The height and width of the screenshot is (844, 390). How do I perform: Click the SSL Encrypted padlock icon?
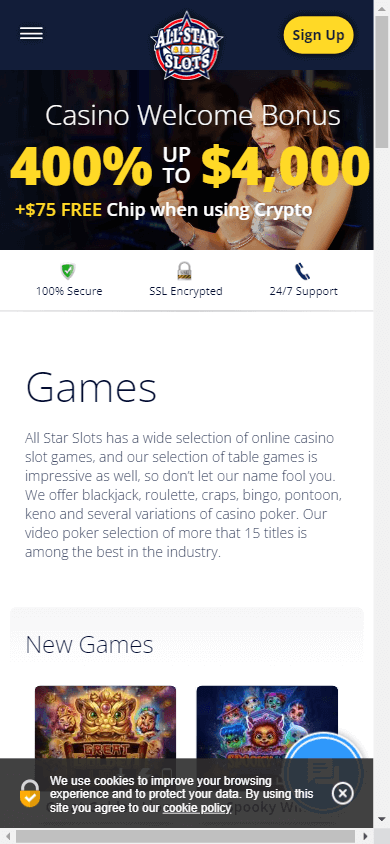point(185,271)
